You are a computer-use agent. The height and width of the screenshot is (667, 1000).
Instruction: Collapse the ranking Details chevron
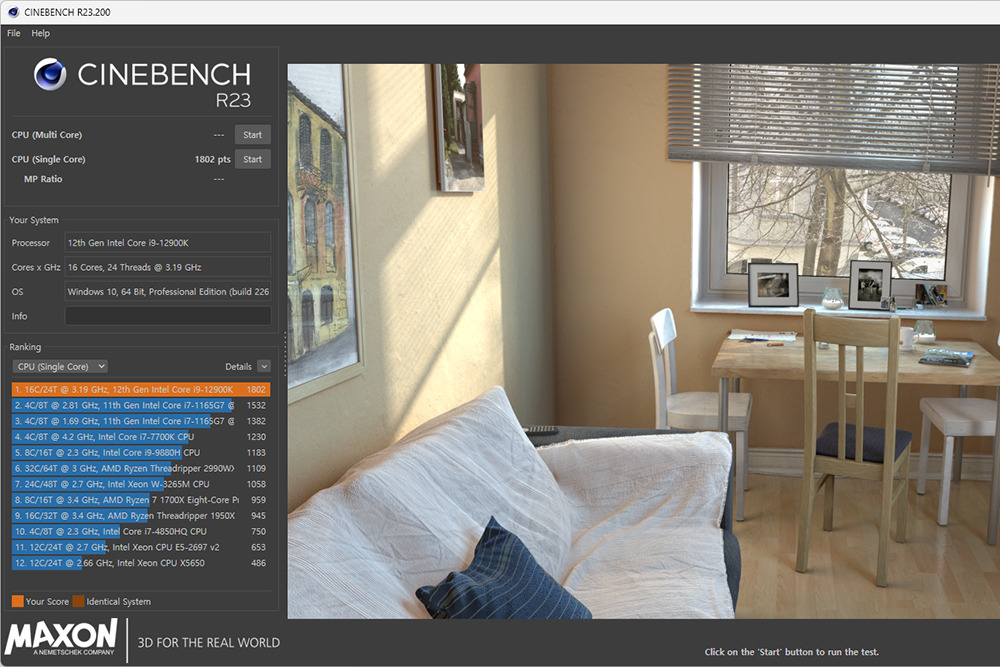(x=264, y=366)
